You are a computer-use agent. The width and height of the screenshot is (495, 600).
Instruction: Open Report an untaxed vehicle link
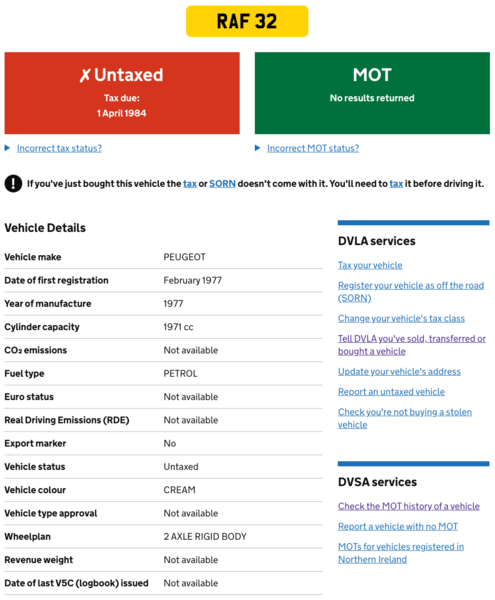click(391, 392)
